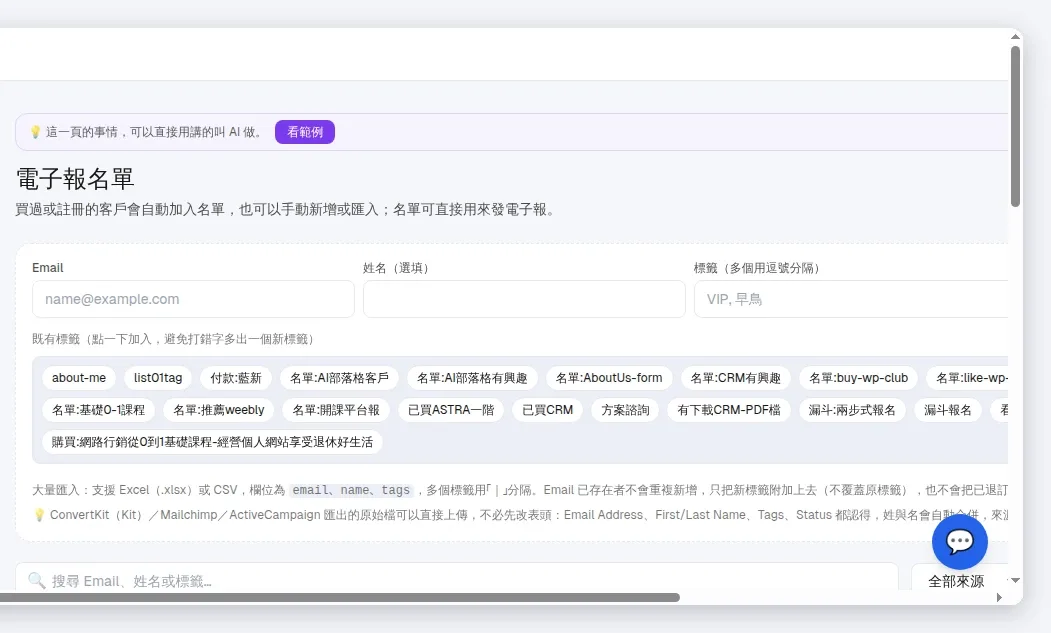1051x633 pixels.
Task: Add the 已買CRM tag
Action: [548, 410]
